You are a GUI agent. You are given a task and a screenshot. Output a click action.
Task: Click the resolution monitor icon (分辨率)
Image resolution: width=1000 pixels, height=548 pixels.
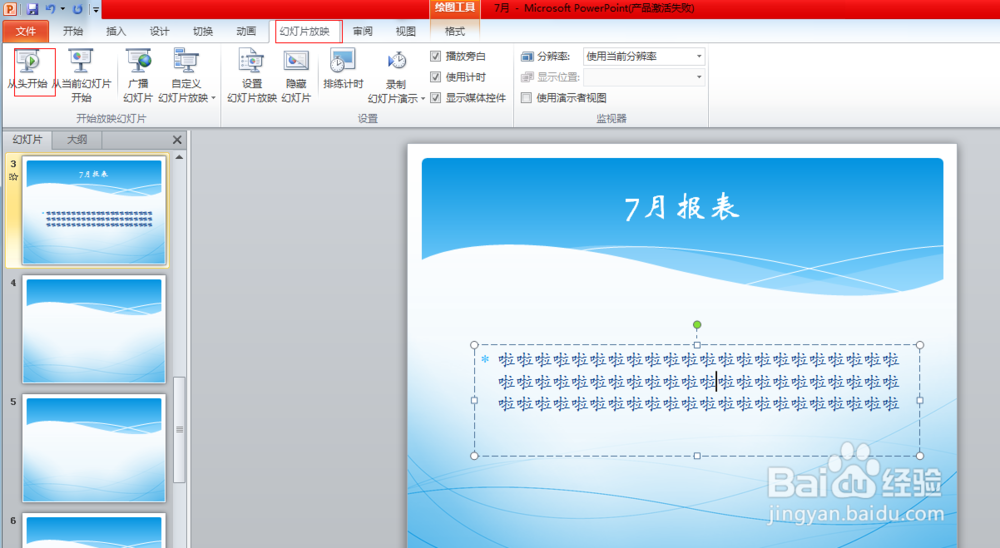pyautogui.click(x=527, y=57)
